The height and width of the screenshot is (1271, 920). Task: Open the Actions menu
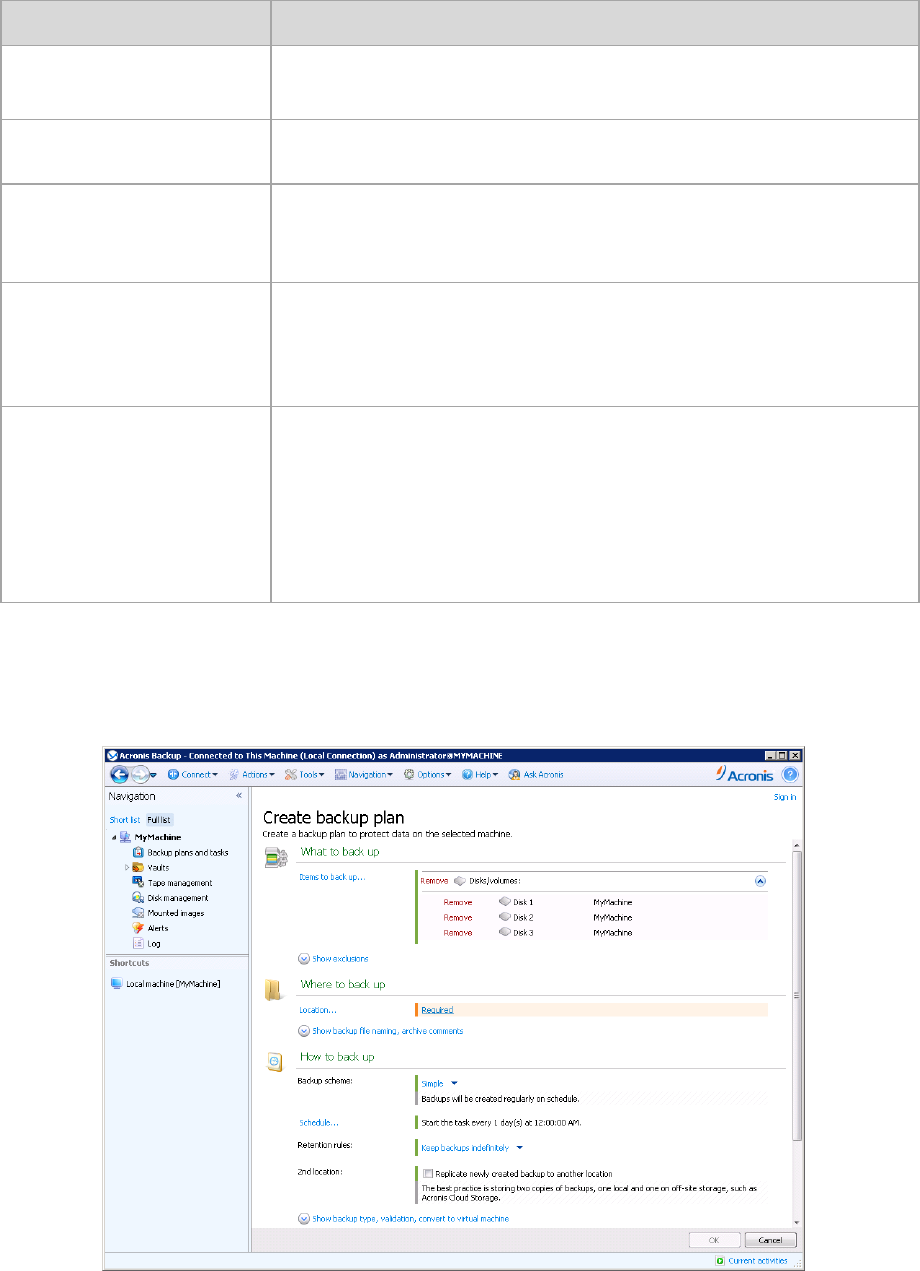click(252, 775)
